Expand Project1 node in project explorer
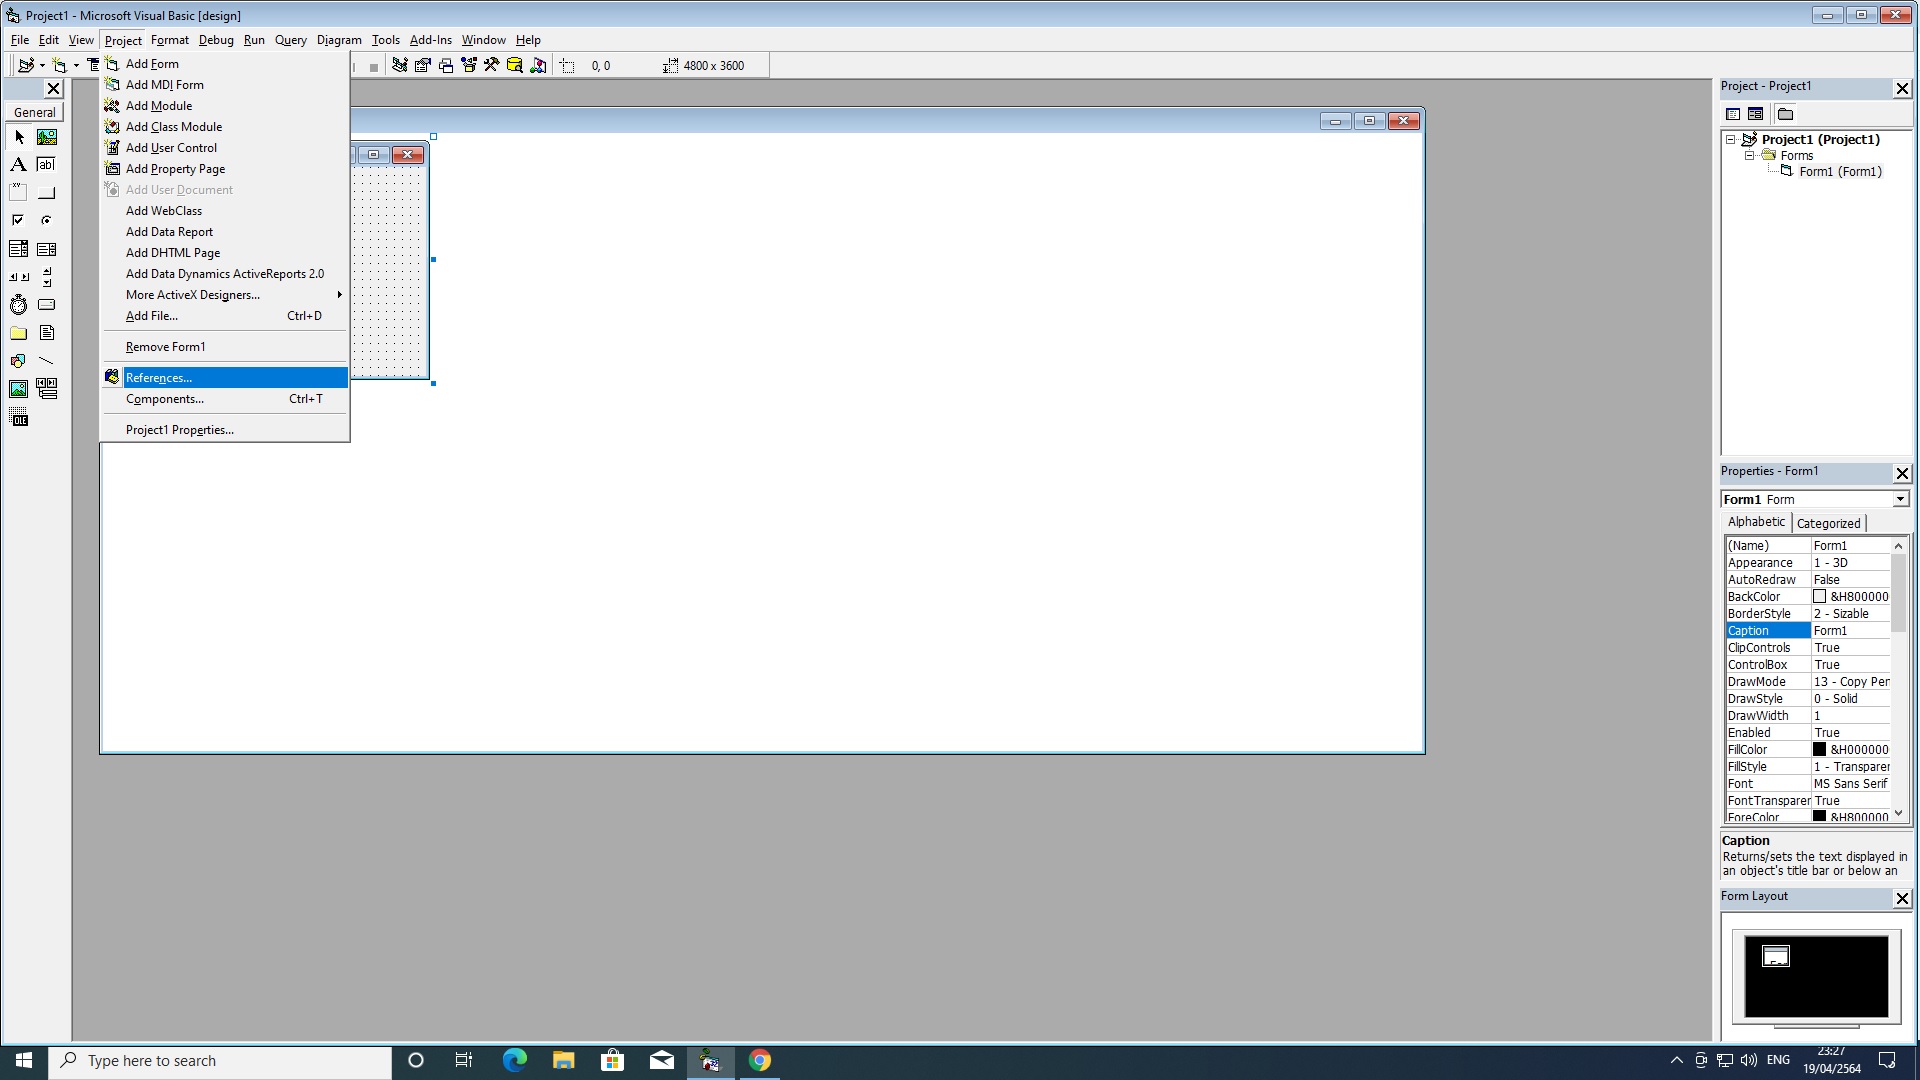Screen dimensions: 1920x1080 [x=1730, y=138]
